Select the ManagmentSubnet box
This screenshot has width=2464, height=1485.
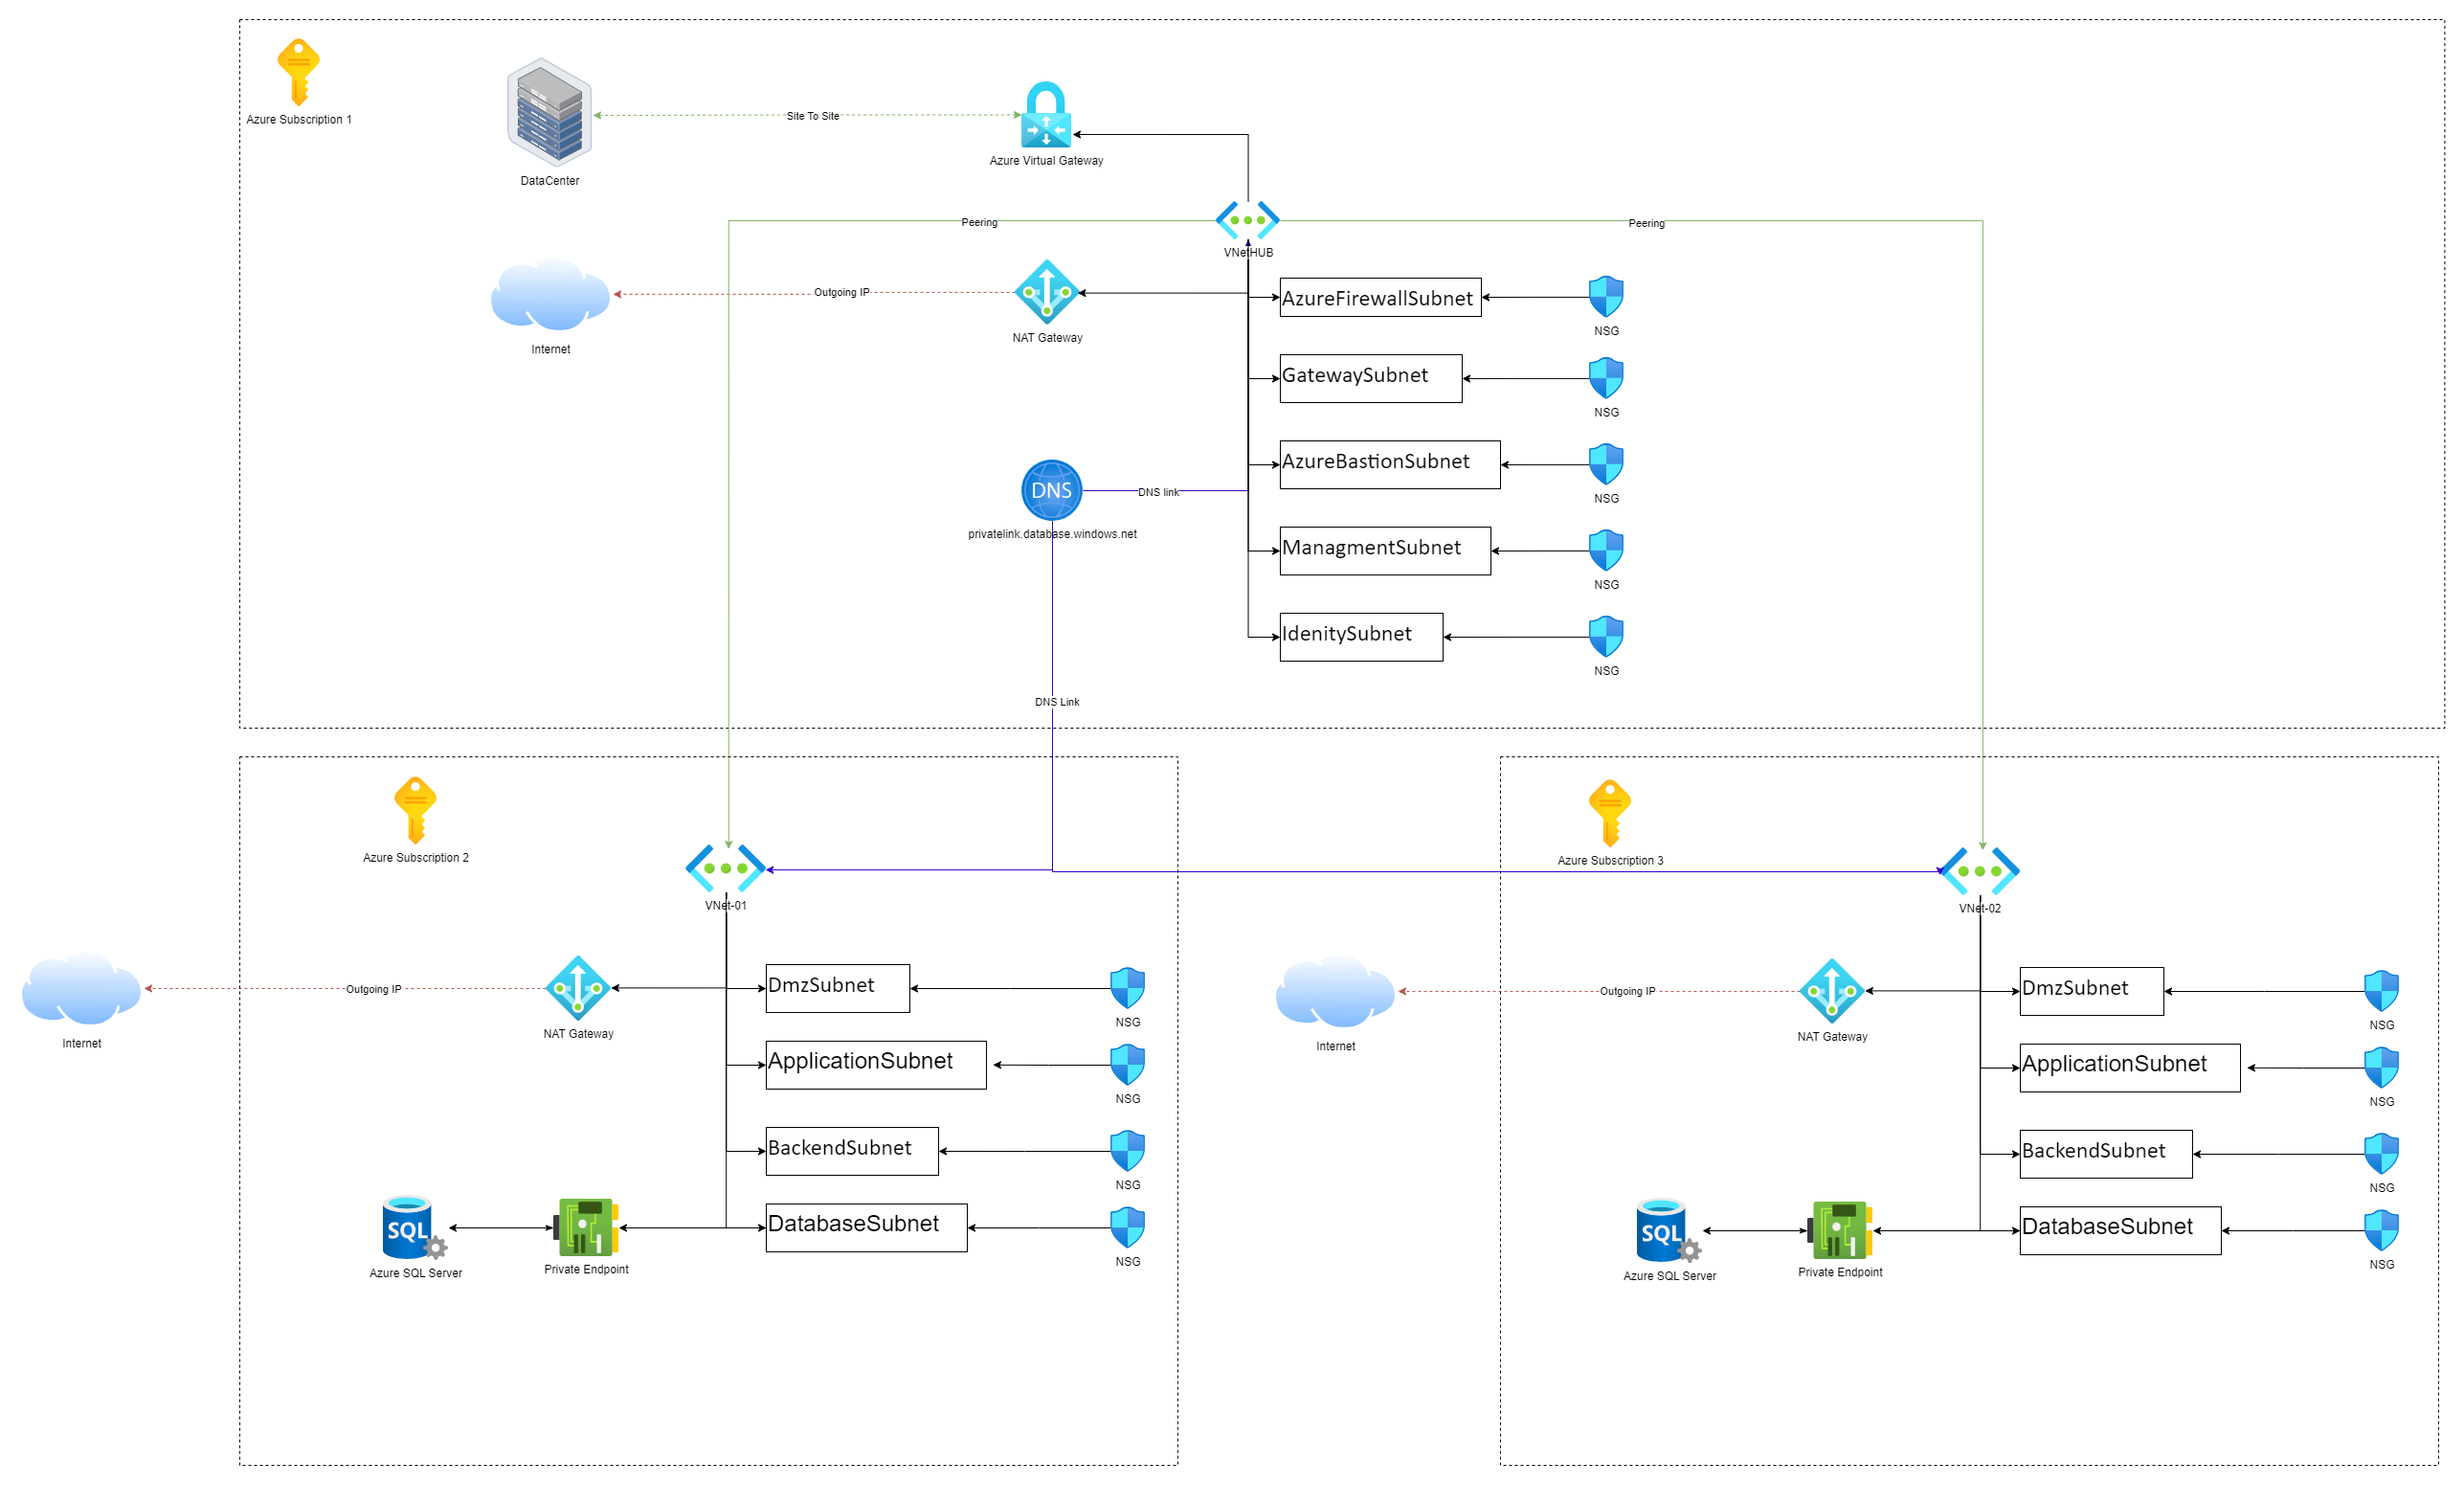pos(1384,550)
